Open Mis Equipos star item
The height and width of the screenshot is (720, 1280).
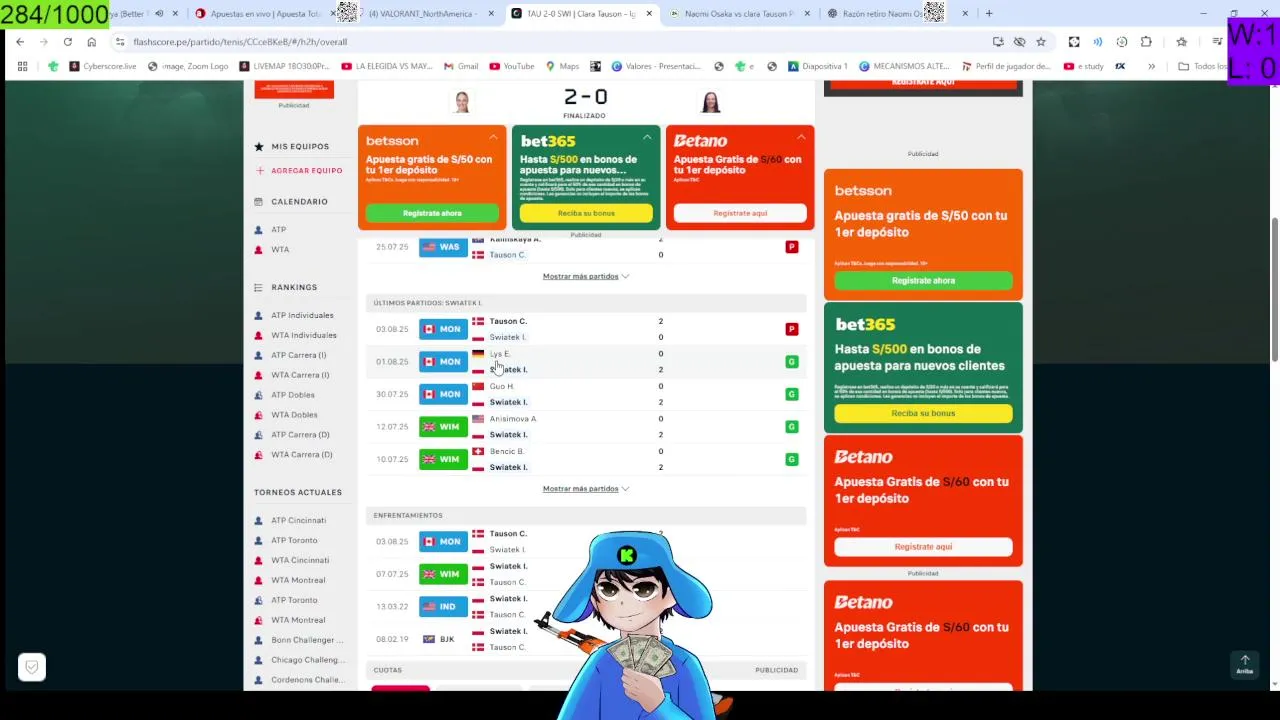(x=292, y=146)
